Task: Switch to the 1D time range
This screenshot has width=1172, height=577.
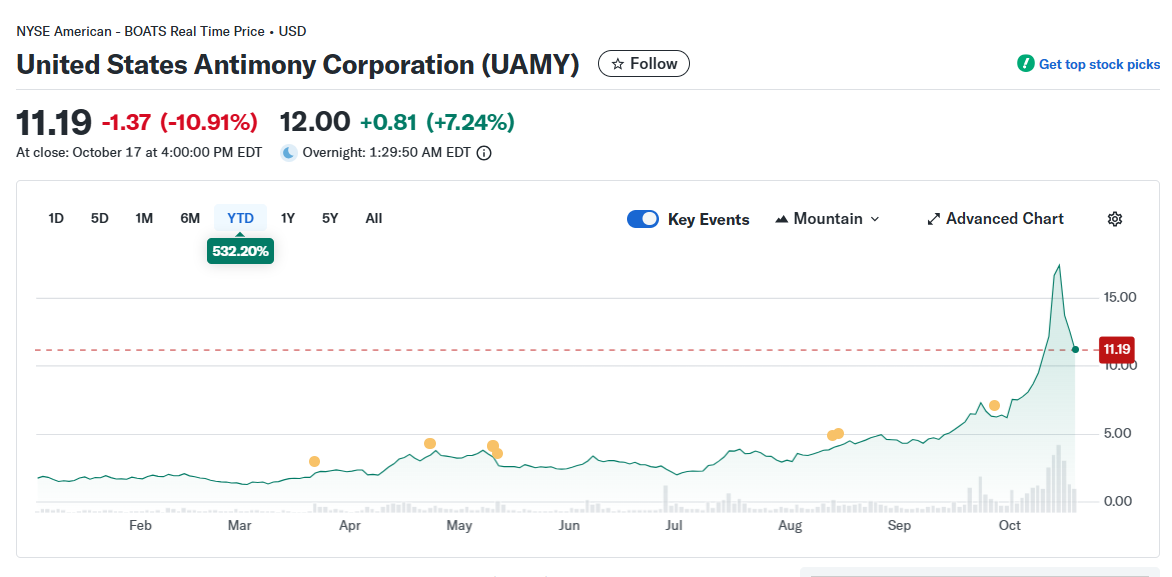Action: (x=56, y=218)
